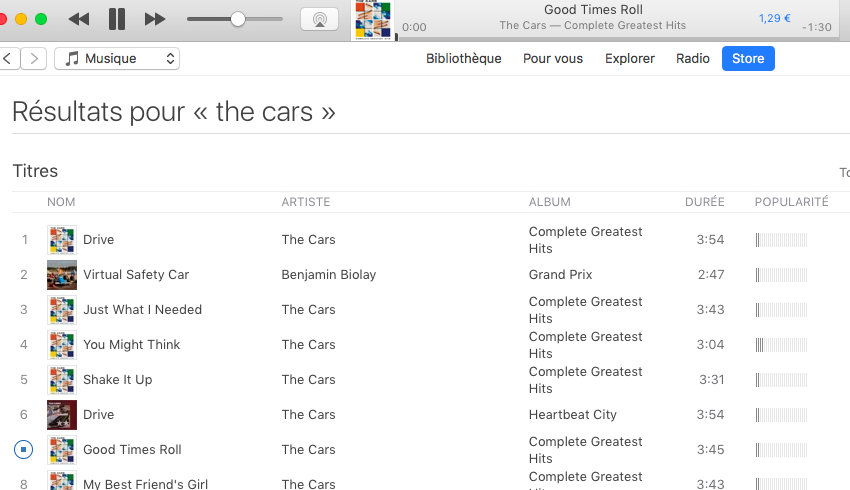Adjust the volume slider

coord(238,19)
